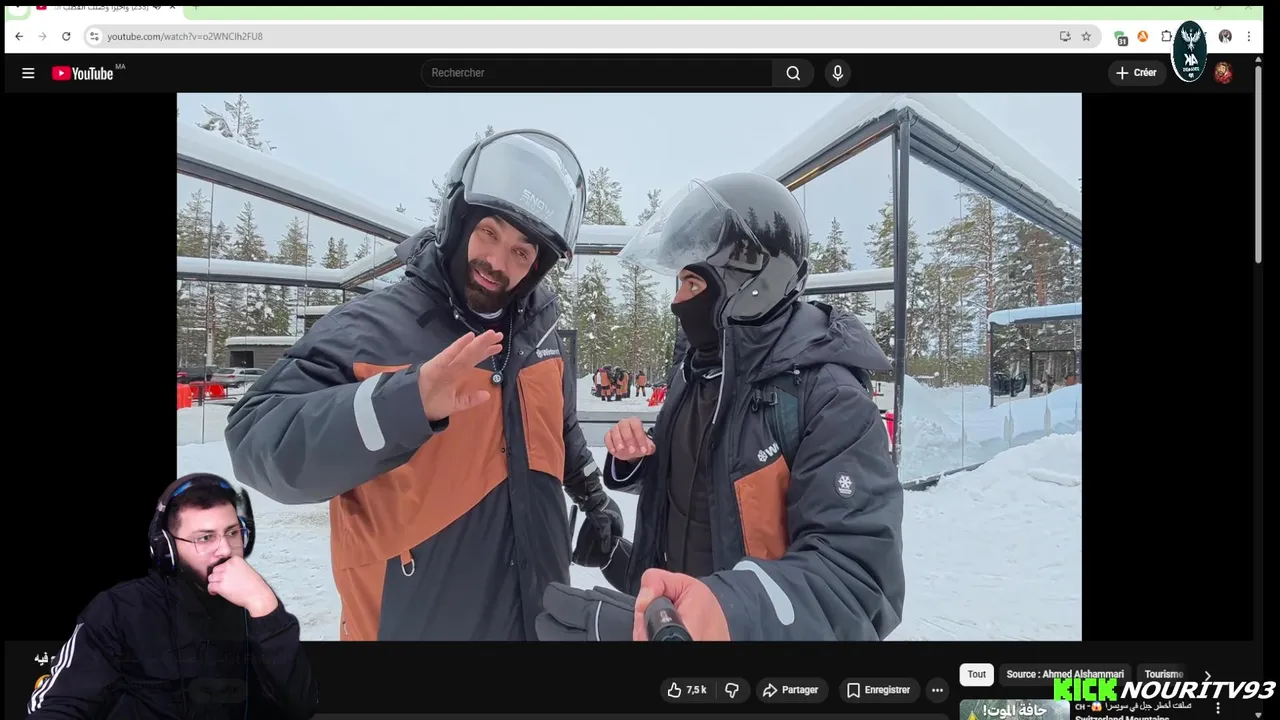This screenshot has width=1280, height=720.
Task: Mute the tab via speaker icon
Action: point(157,6)
